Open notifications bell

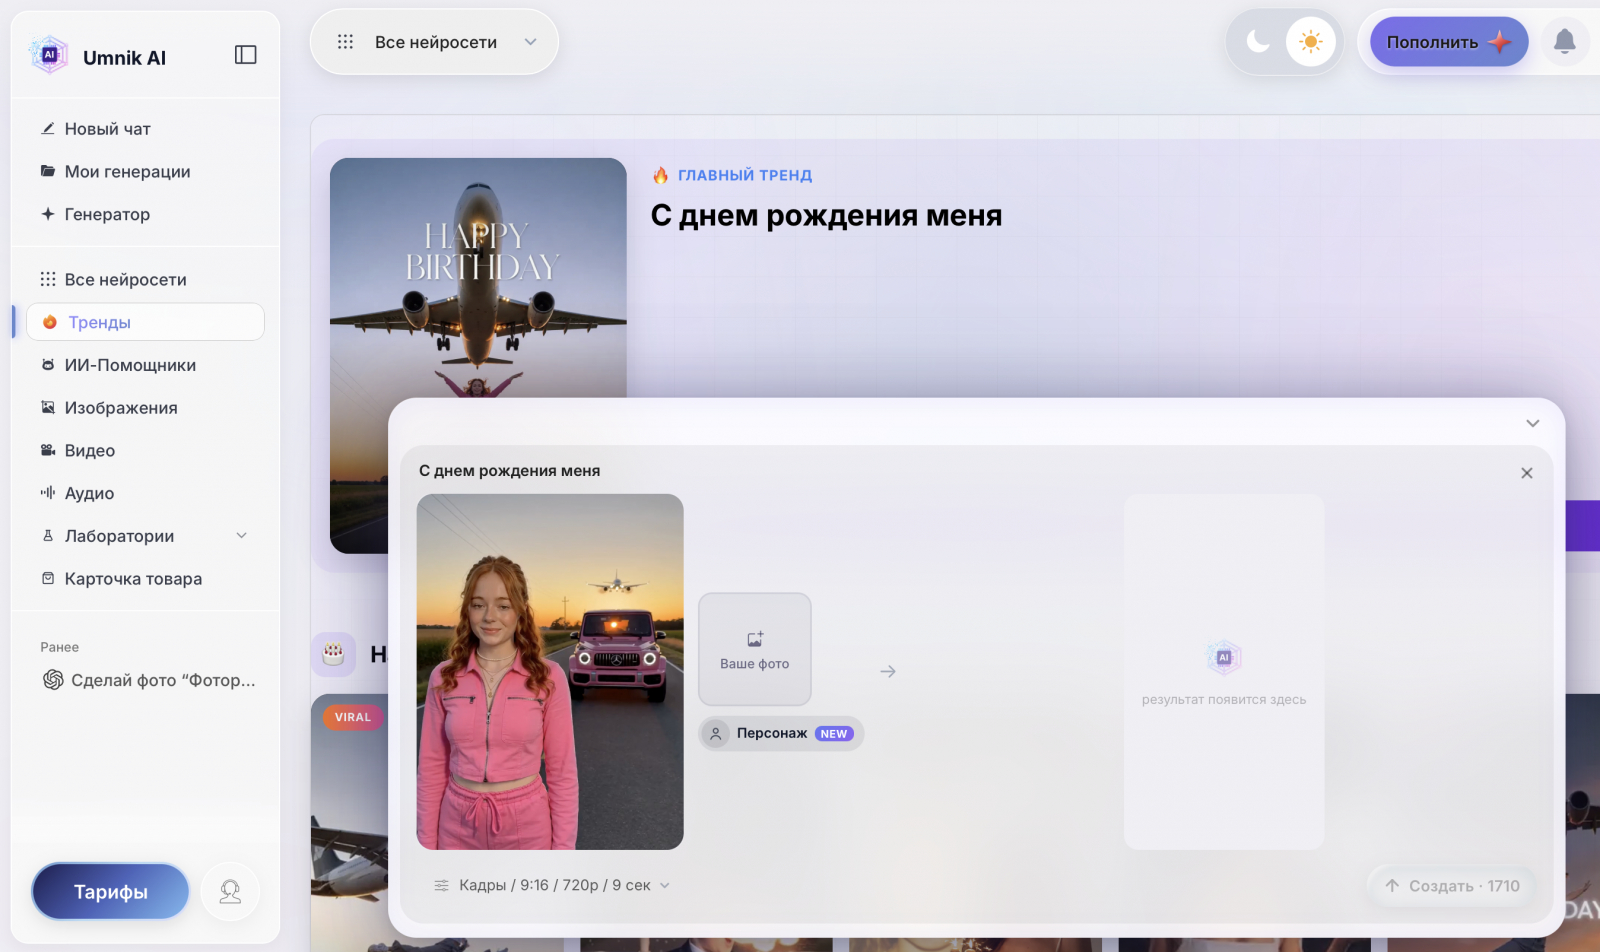(1565, 42)
